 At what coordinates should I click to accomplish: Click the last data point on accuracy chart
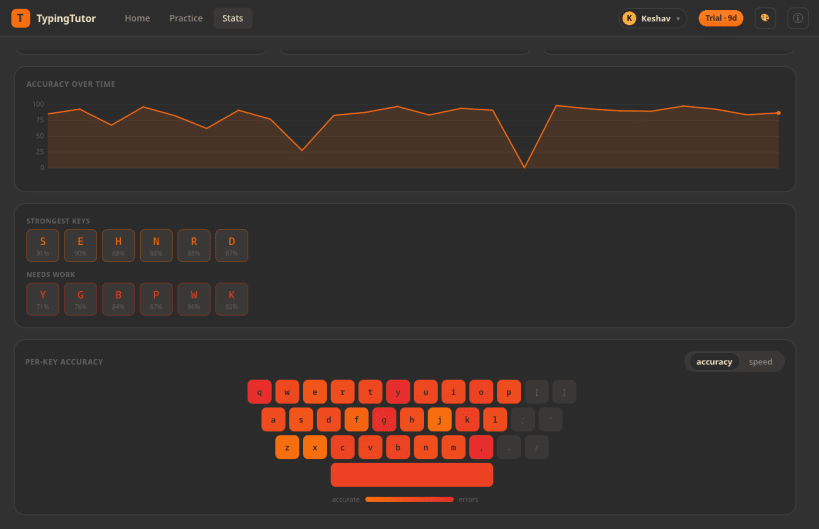pos(778,113)
